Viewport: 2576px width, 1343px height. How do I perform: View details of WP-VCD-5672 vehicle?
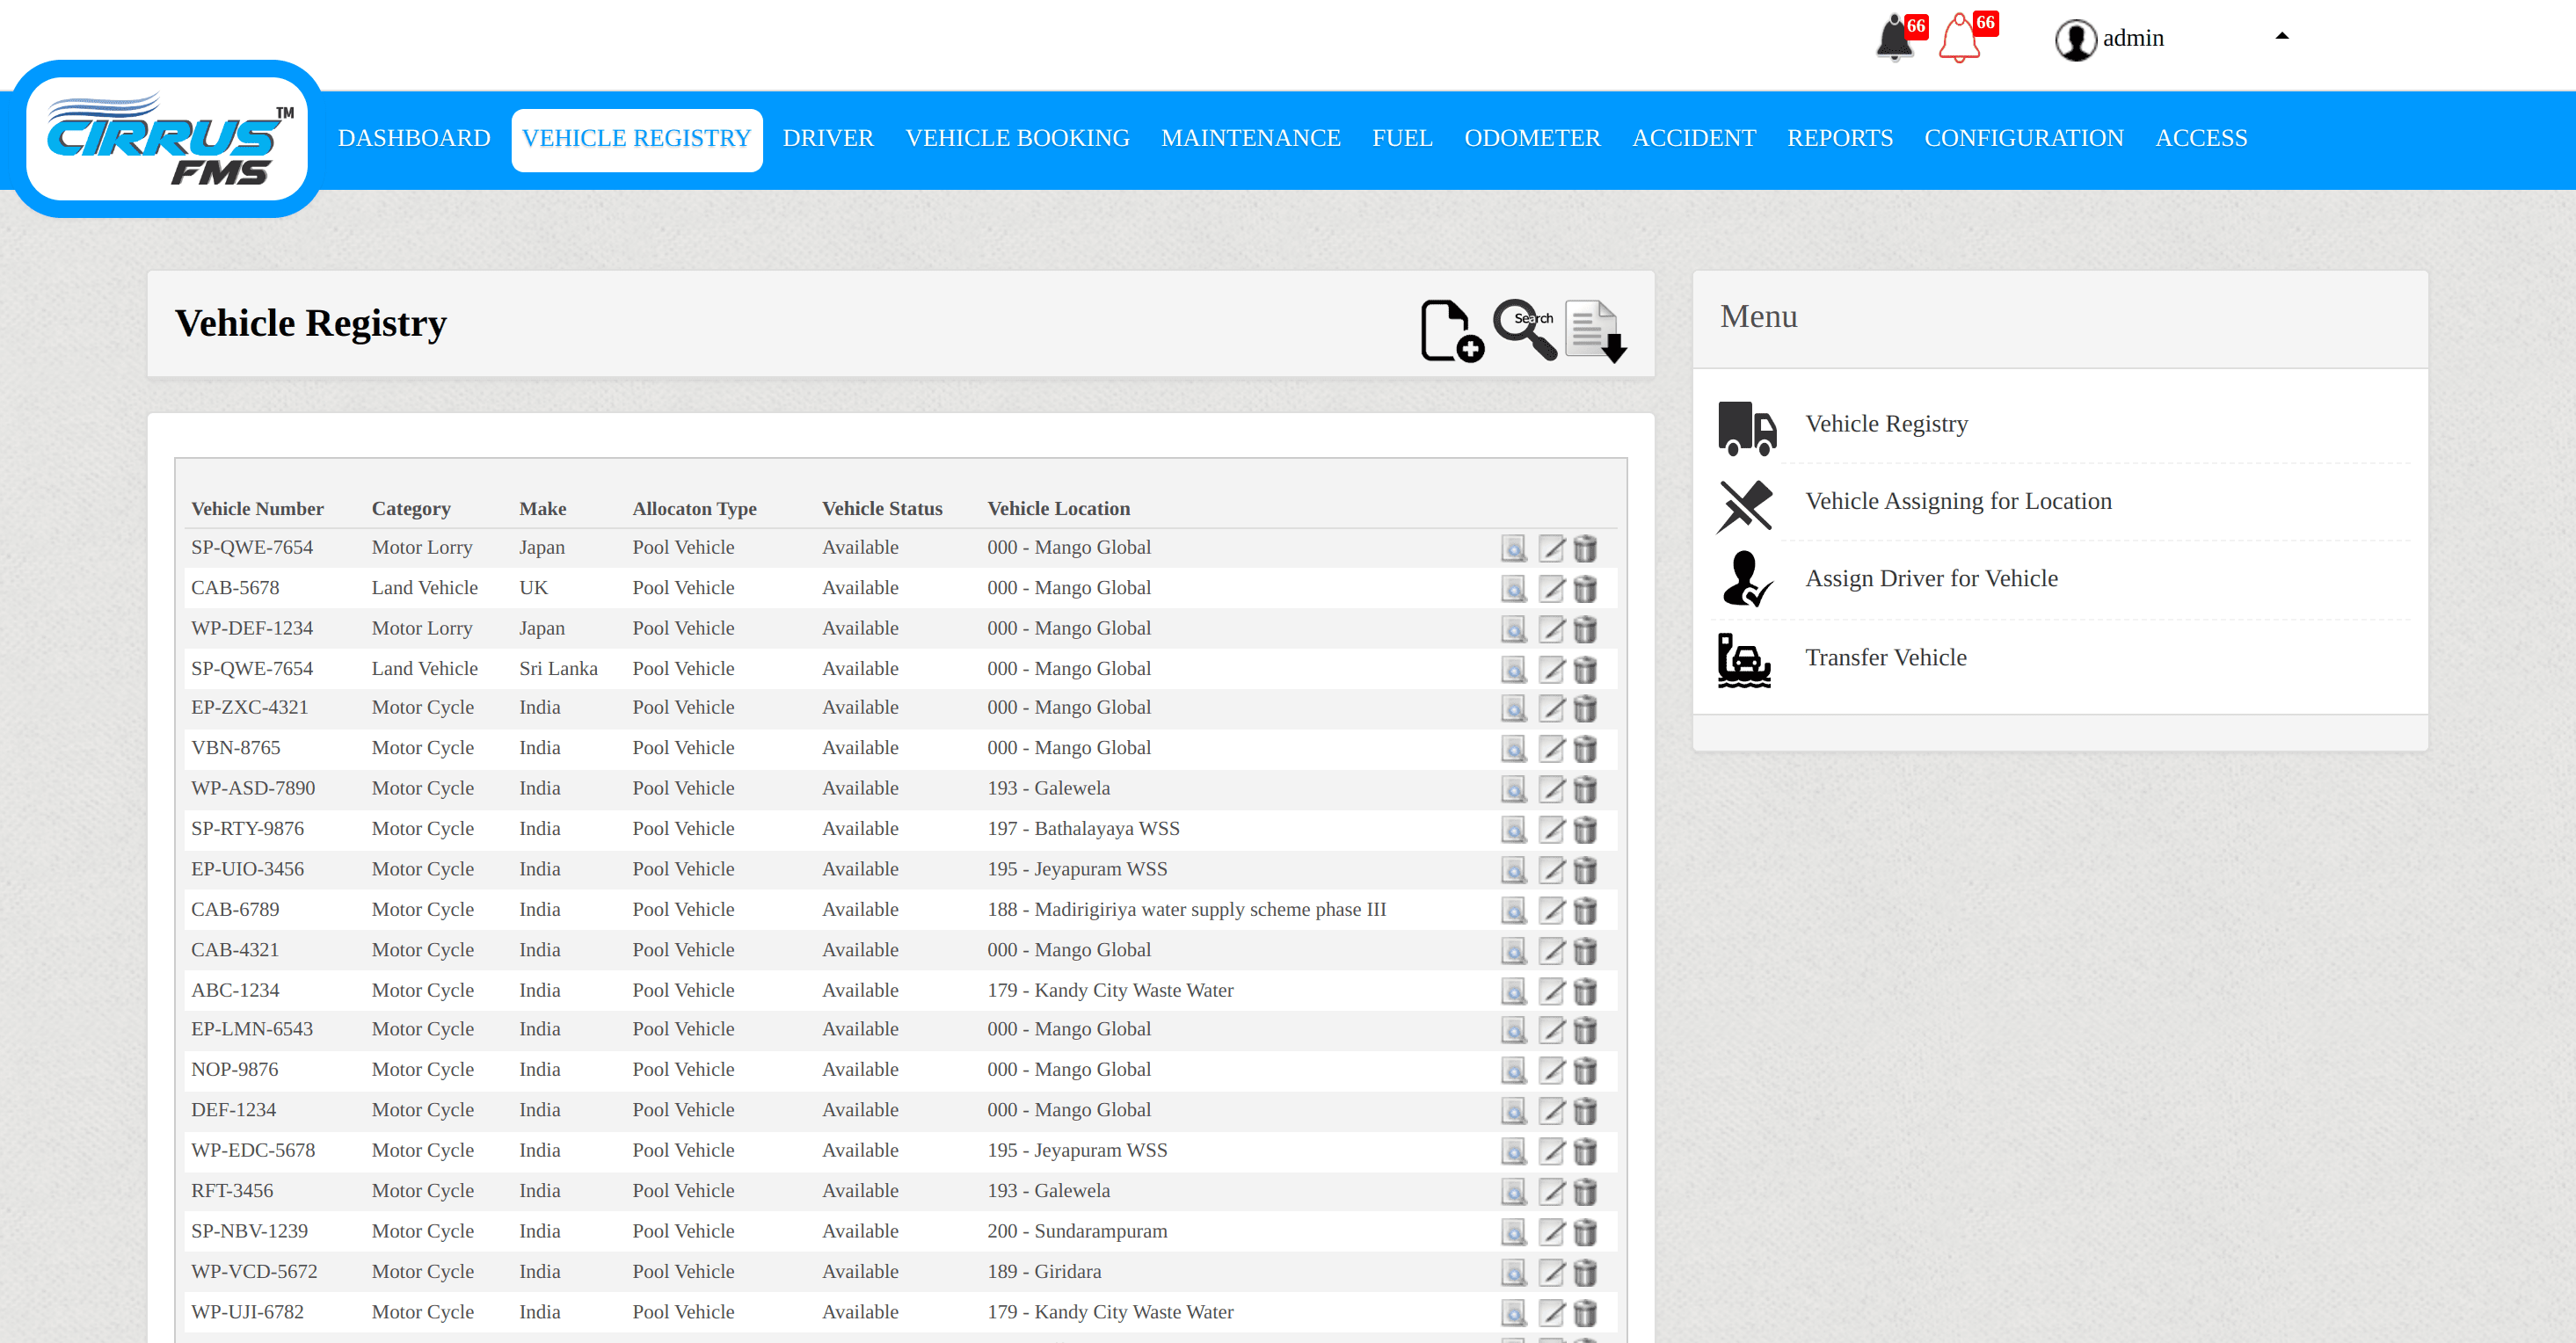click(x=1513, y=1273)
